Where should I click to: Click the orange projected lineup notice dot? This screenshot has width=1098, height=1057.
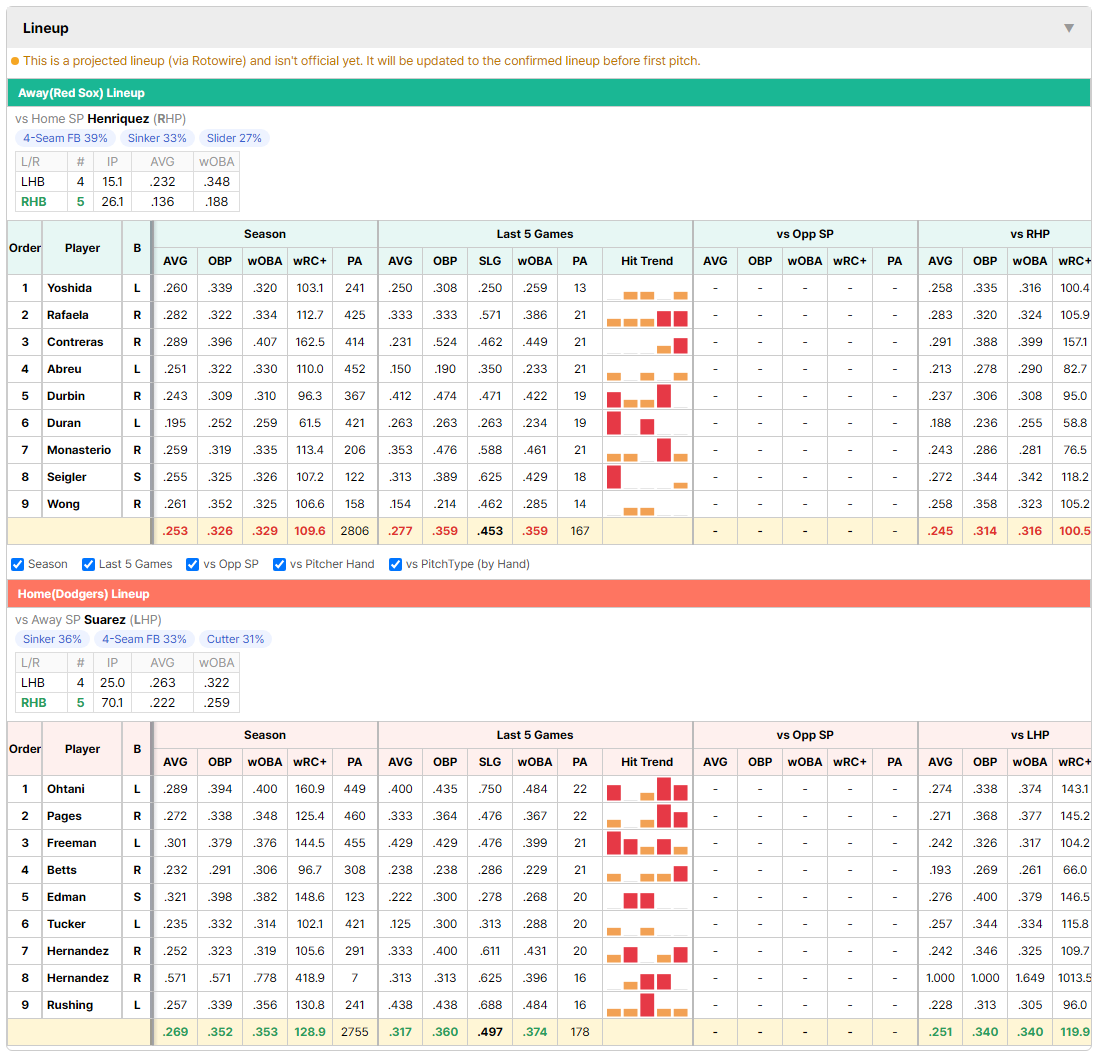[x=15, y=61]
